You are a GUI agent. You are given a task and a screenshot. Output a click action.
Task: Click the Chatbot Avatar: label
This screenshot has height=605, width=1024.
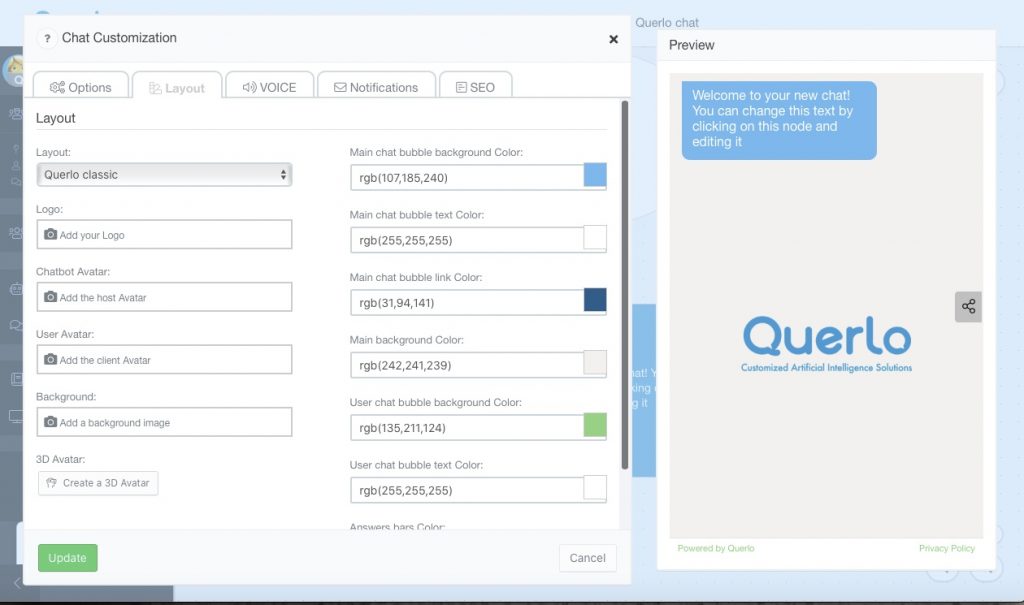pos(73,272)
